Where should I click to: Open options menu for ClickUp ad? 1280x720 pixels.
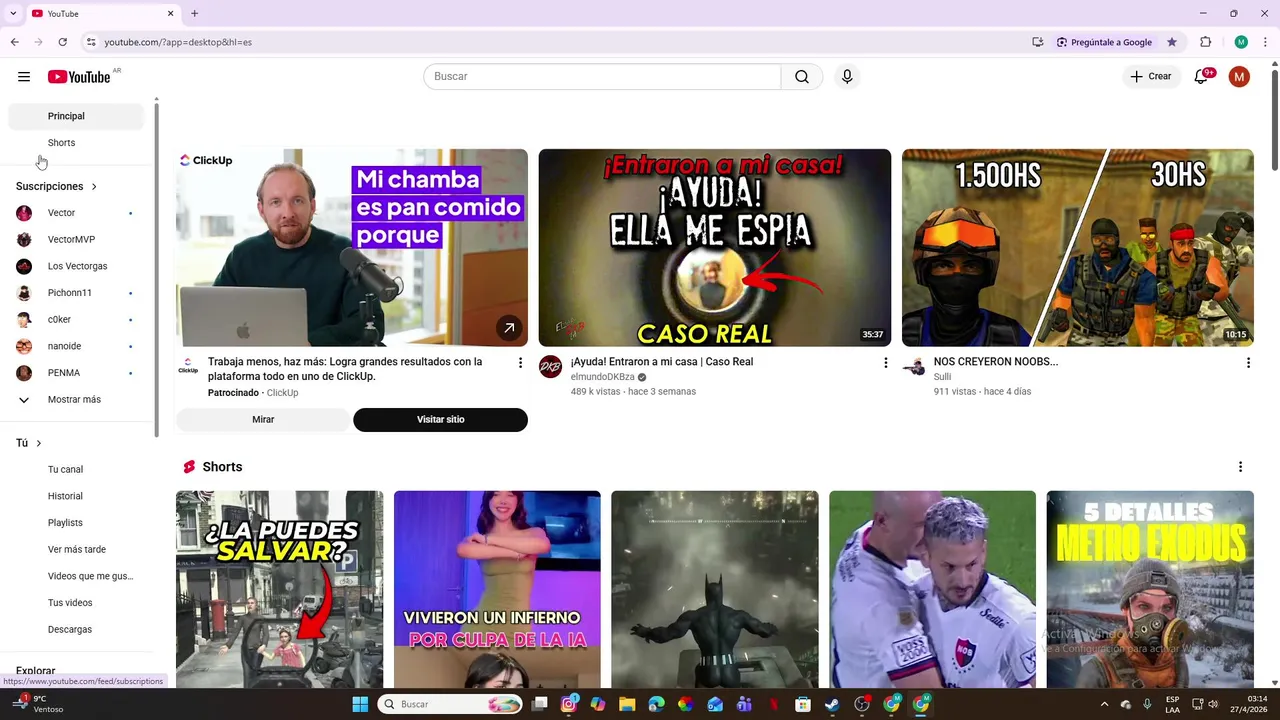pos(520,363)
